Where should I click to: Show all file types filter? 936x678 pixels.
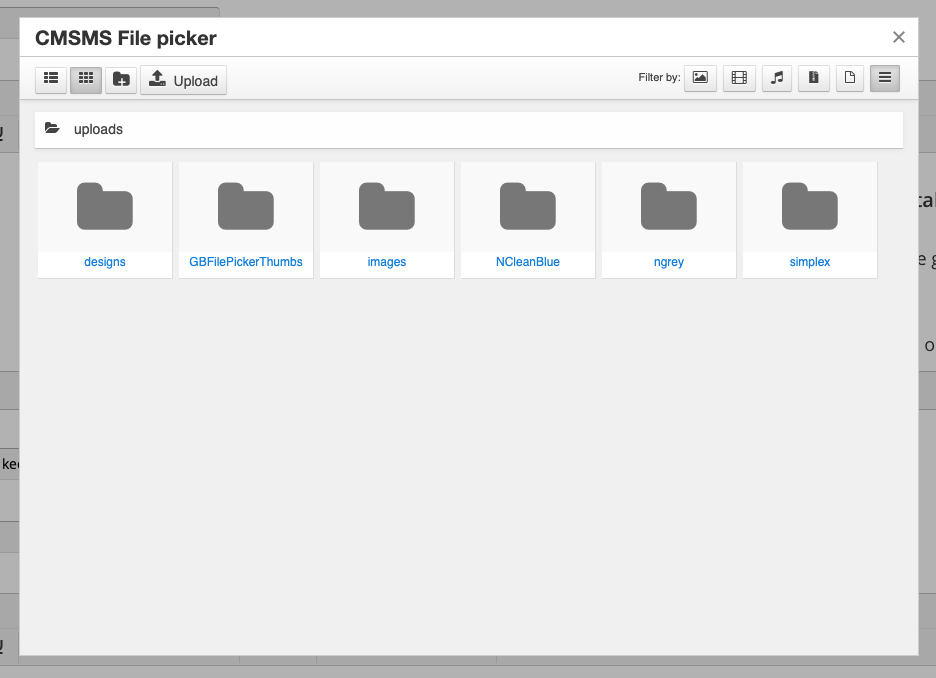tap(885, 78)
